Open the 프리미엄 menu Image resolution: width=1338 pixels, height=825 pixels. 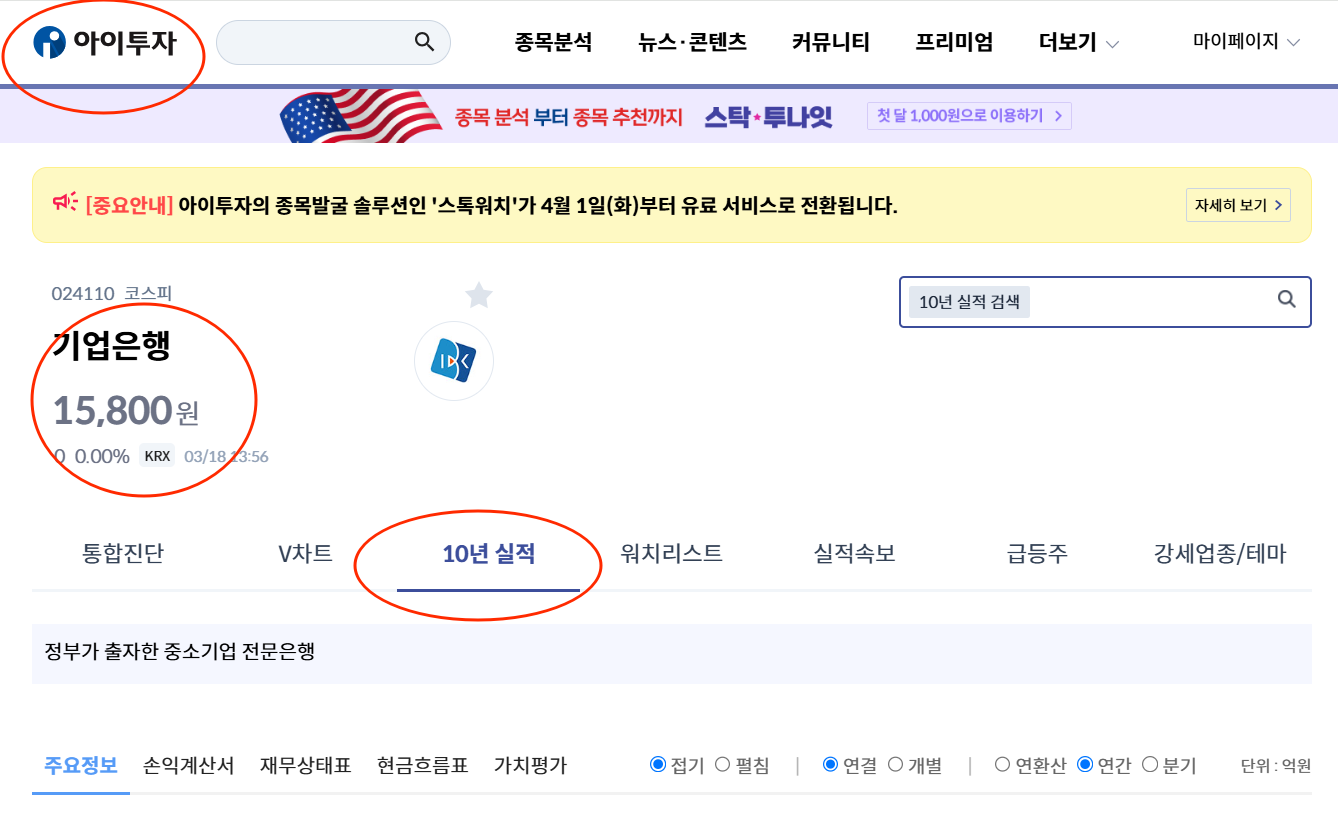coord(954,42)
